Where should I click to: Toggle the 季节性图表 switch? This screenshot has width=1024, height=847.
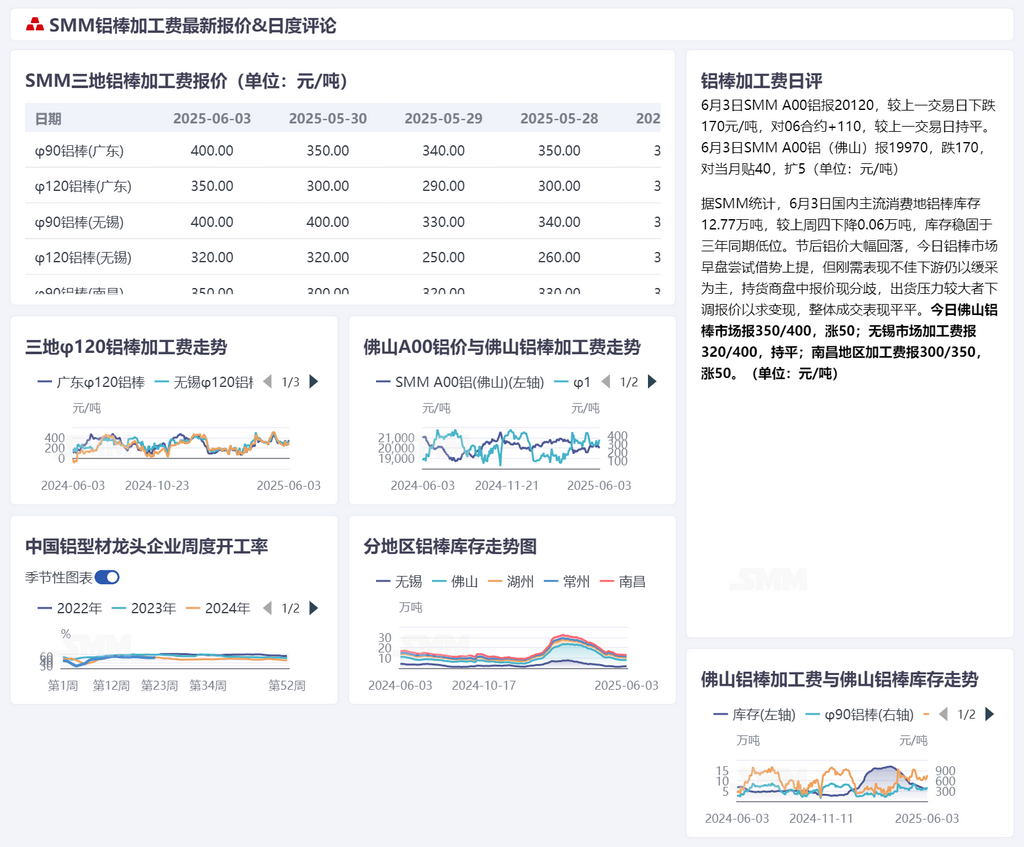pos(107,577)
